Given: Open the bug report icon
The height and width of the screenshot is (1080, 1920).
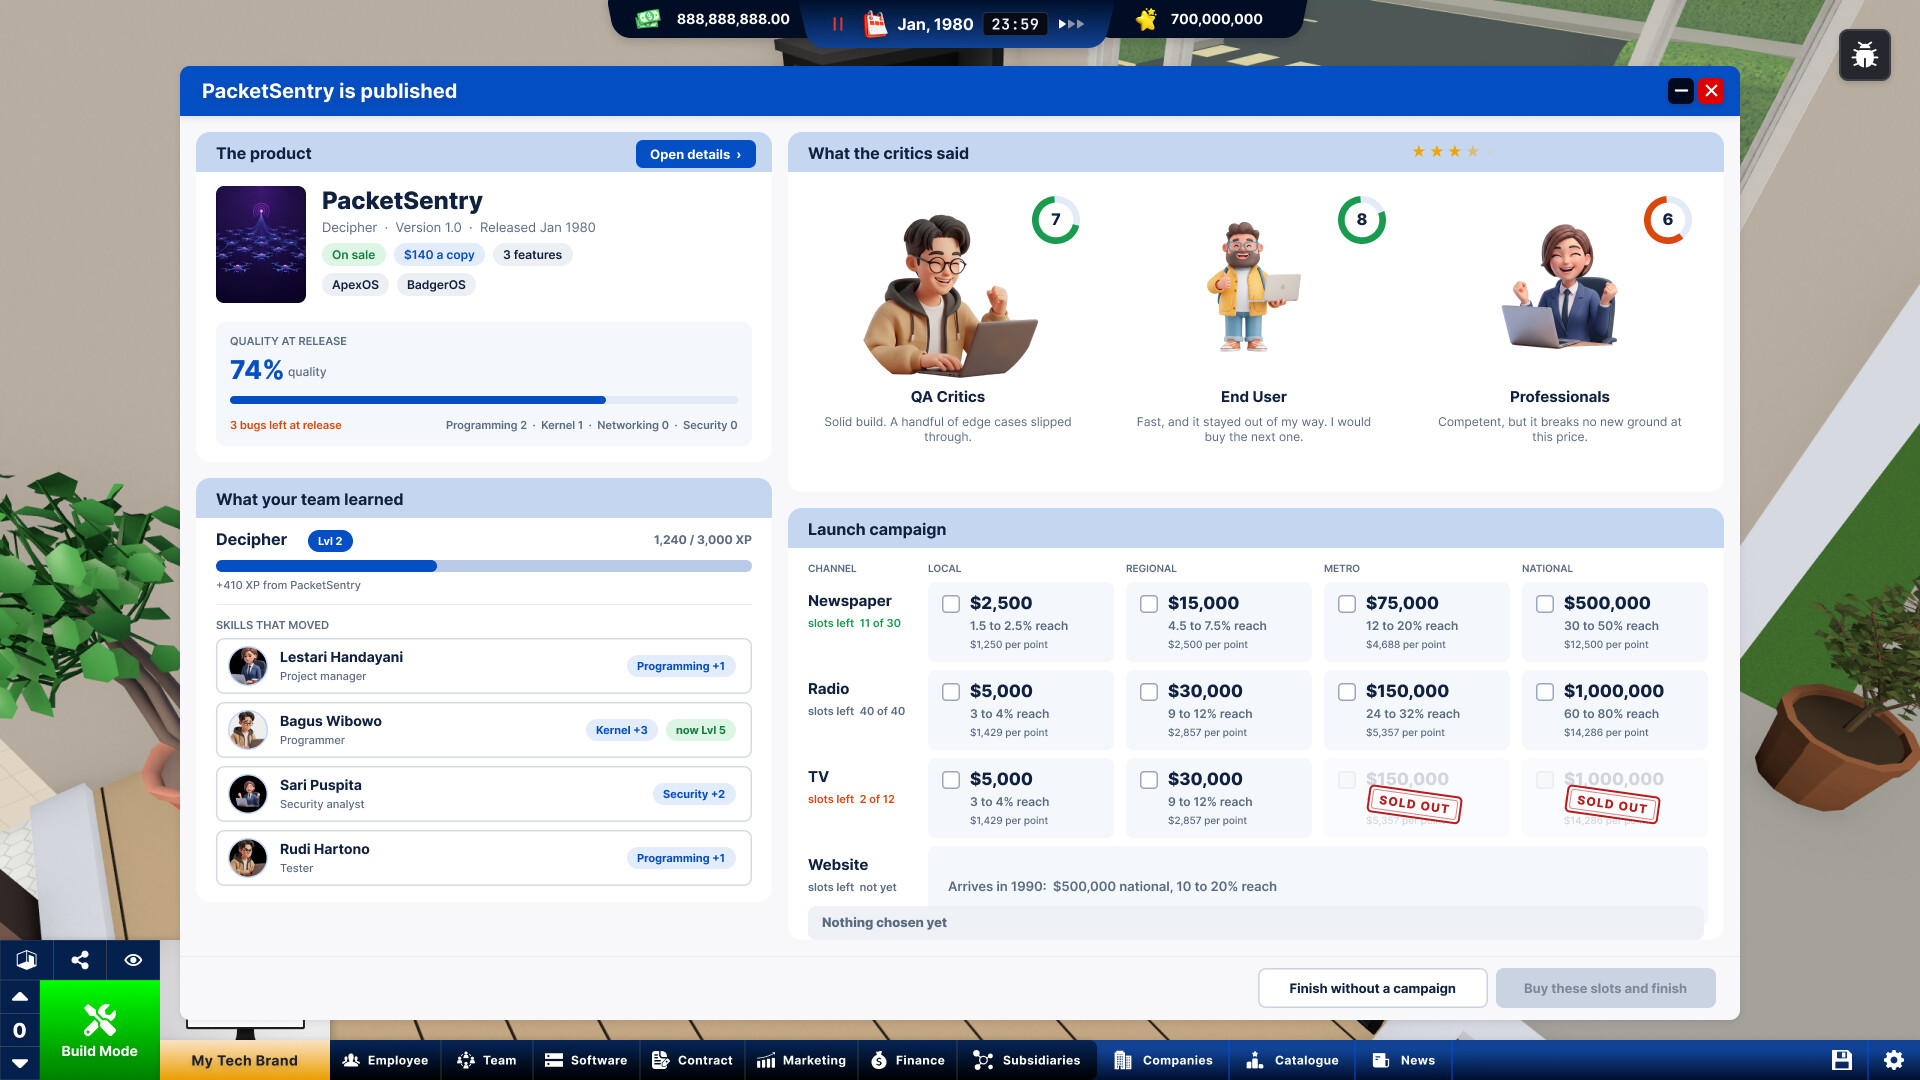Looking at the screenshot, I should (1864, 55).
